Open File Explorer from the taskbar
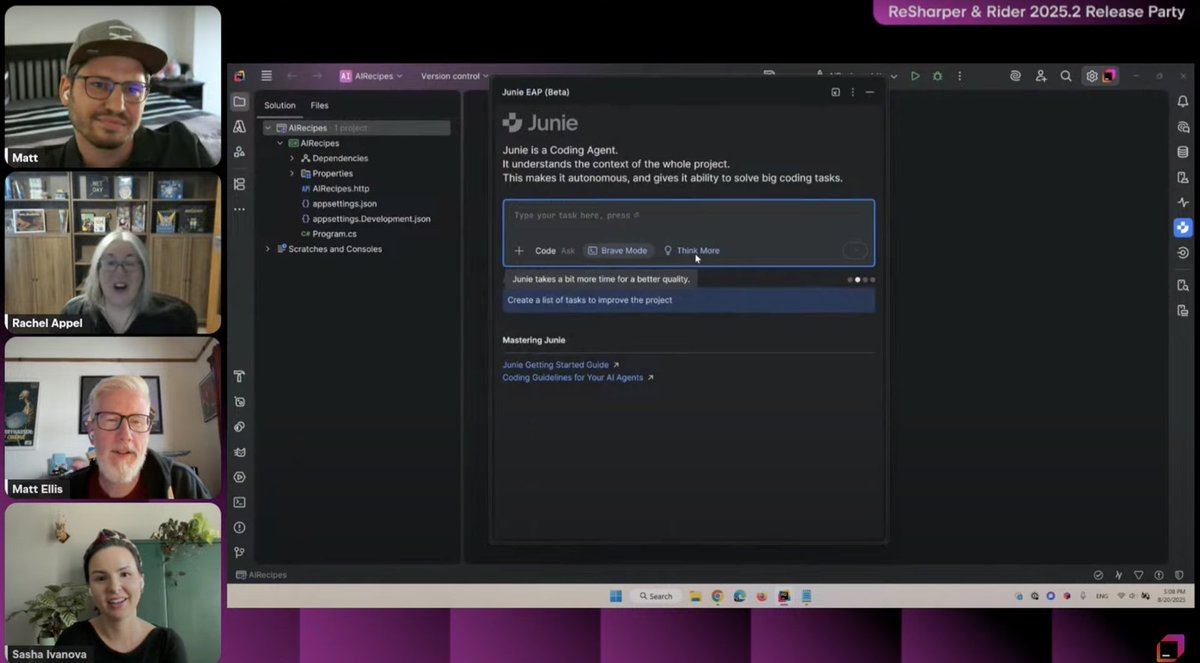The width and height of the screenshot is (1200, 663). pyautogui.click(x=695, y=596)
